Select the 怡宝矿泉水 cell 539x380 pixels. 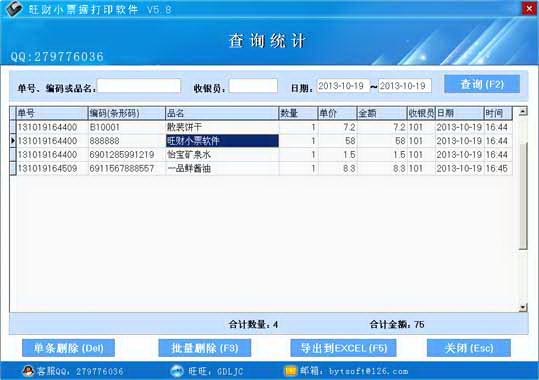[x=222, y=154]
